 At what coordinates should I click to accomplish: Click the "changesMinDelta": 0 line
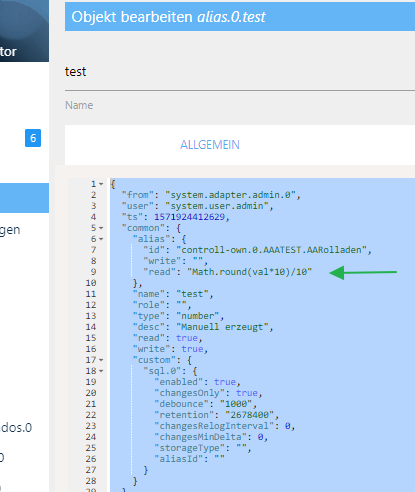pyautogui.click(x=211, y=437)
